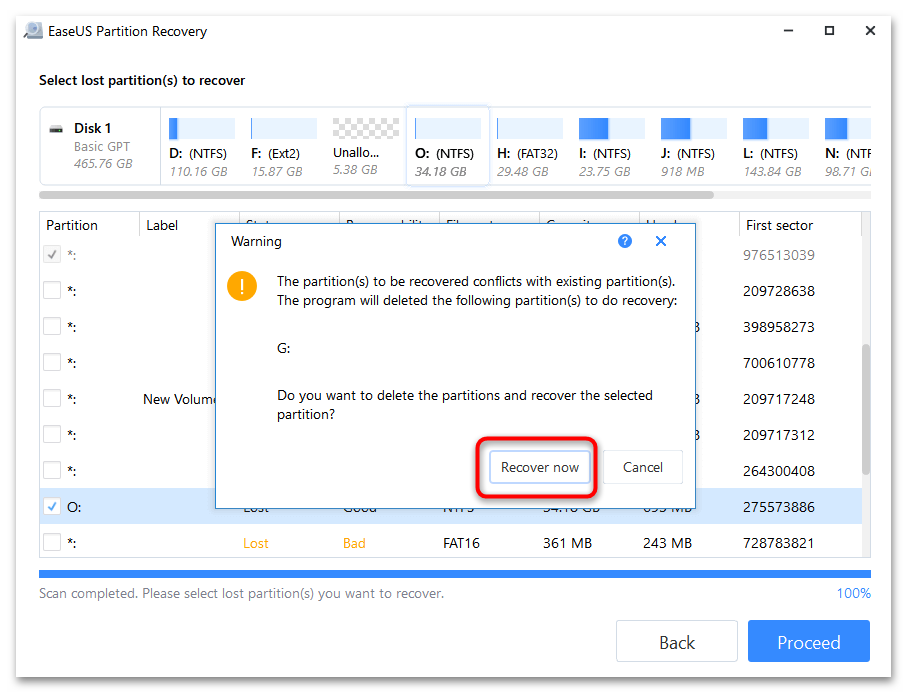The image size is (907, 693).
Task: Click the 100% progress value
Action: coord(853,594)
